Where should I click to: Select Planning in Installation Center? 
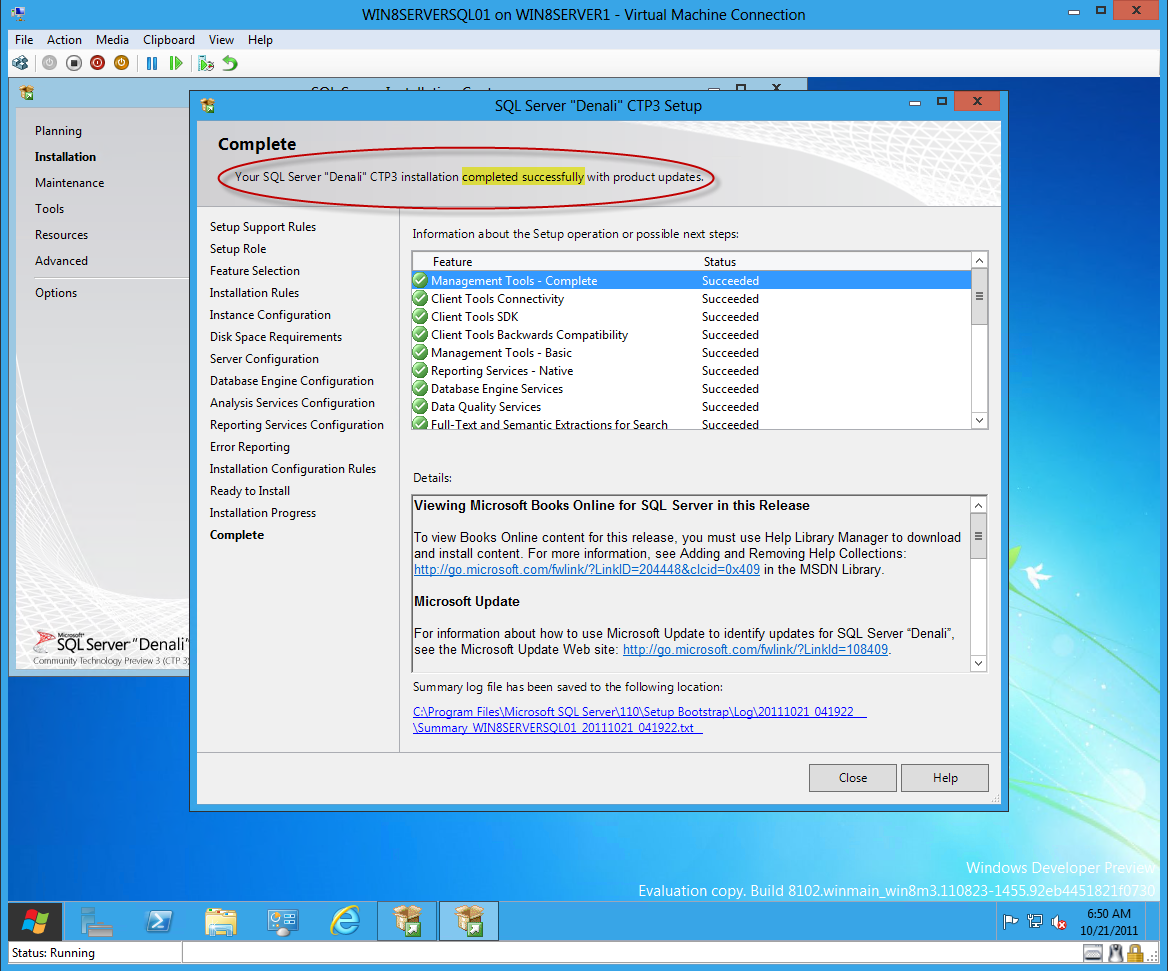pyautogui.click(x=58, y=130)
